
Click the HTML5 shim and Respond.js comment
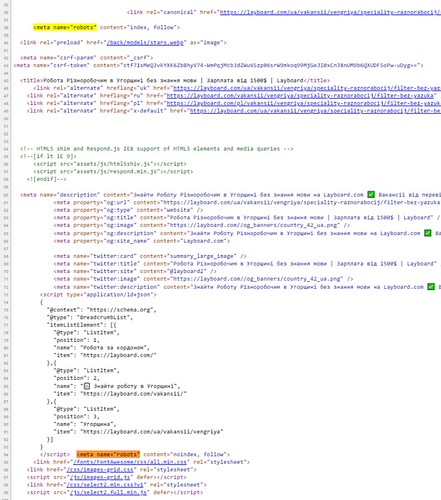coord(156,149)
